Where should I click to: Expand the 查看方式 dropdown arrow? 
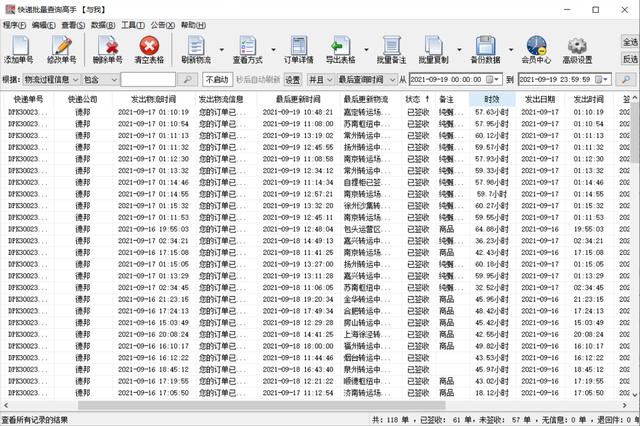[273, 50]
